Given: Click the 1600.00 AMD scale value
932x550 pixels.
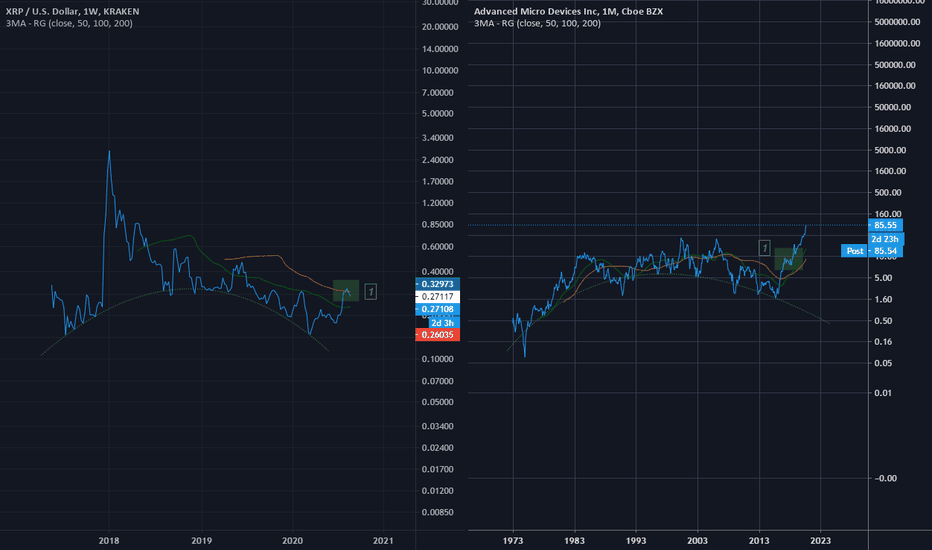Looking at the screenshot, I should pos(890,171).
